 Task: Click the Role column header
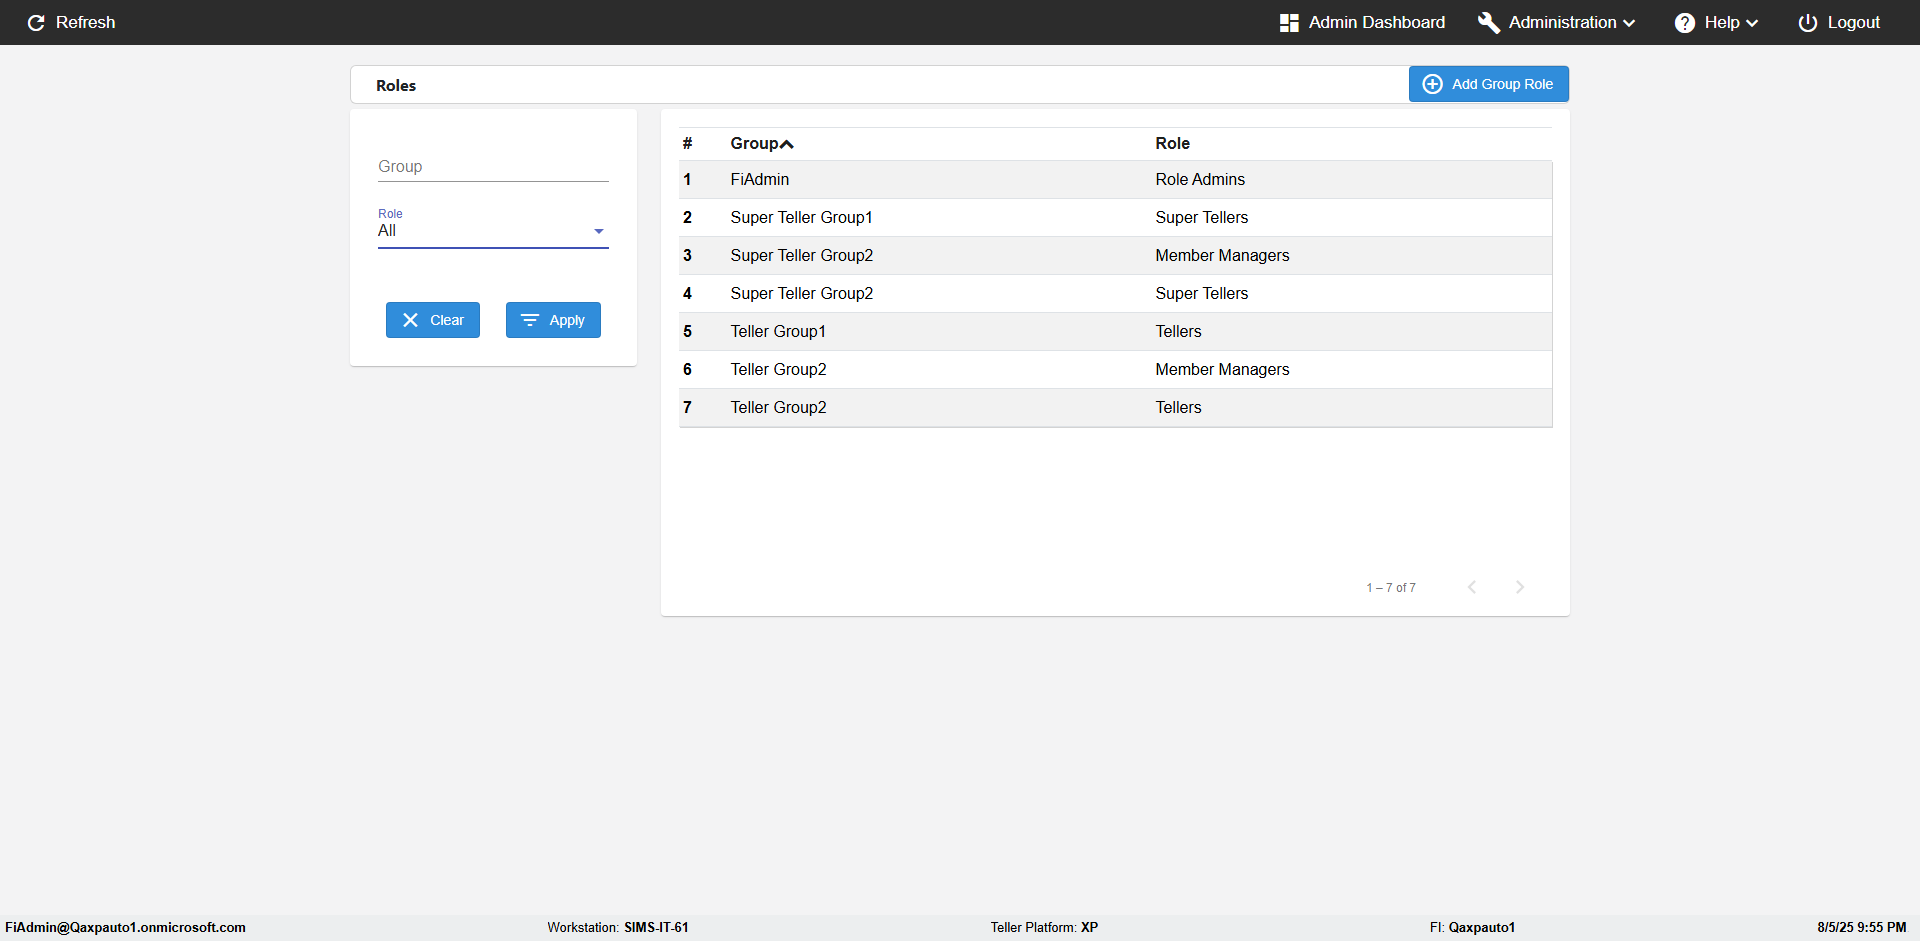(1172, 143)
